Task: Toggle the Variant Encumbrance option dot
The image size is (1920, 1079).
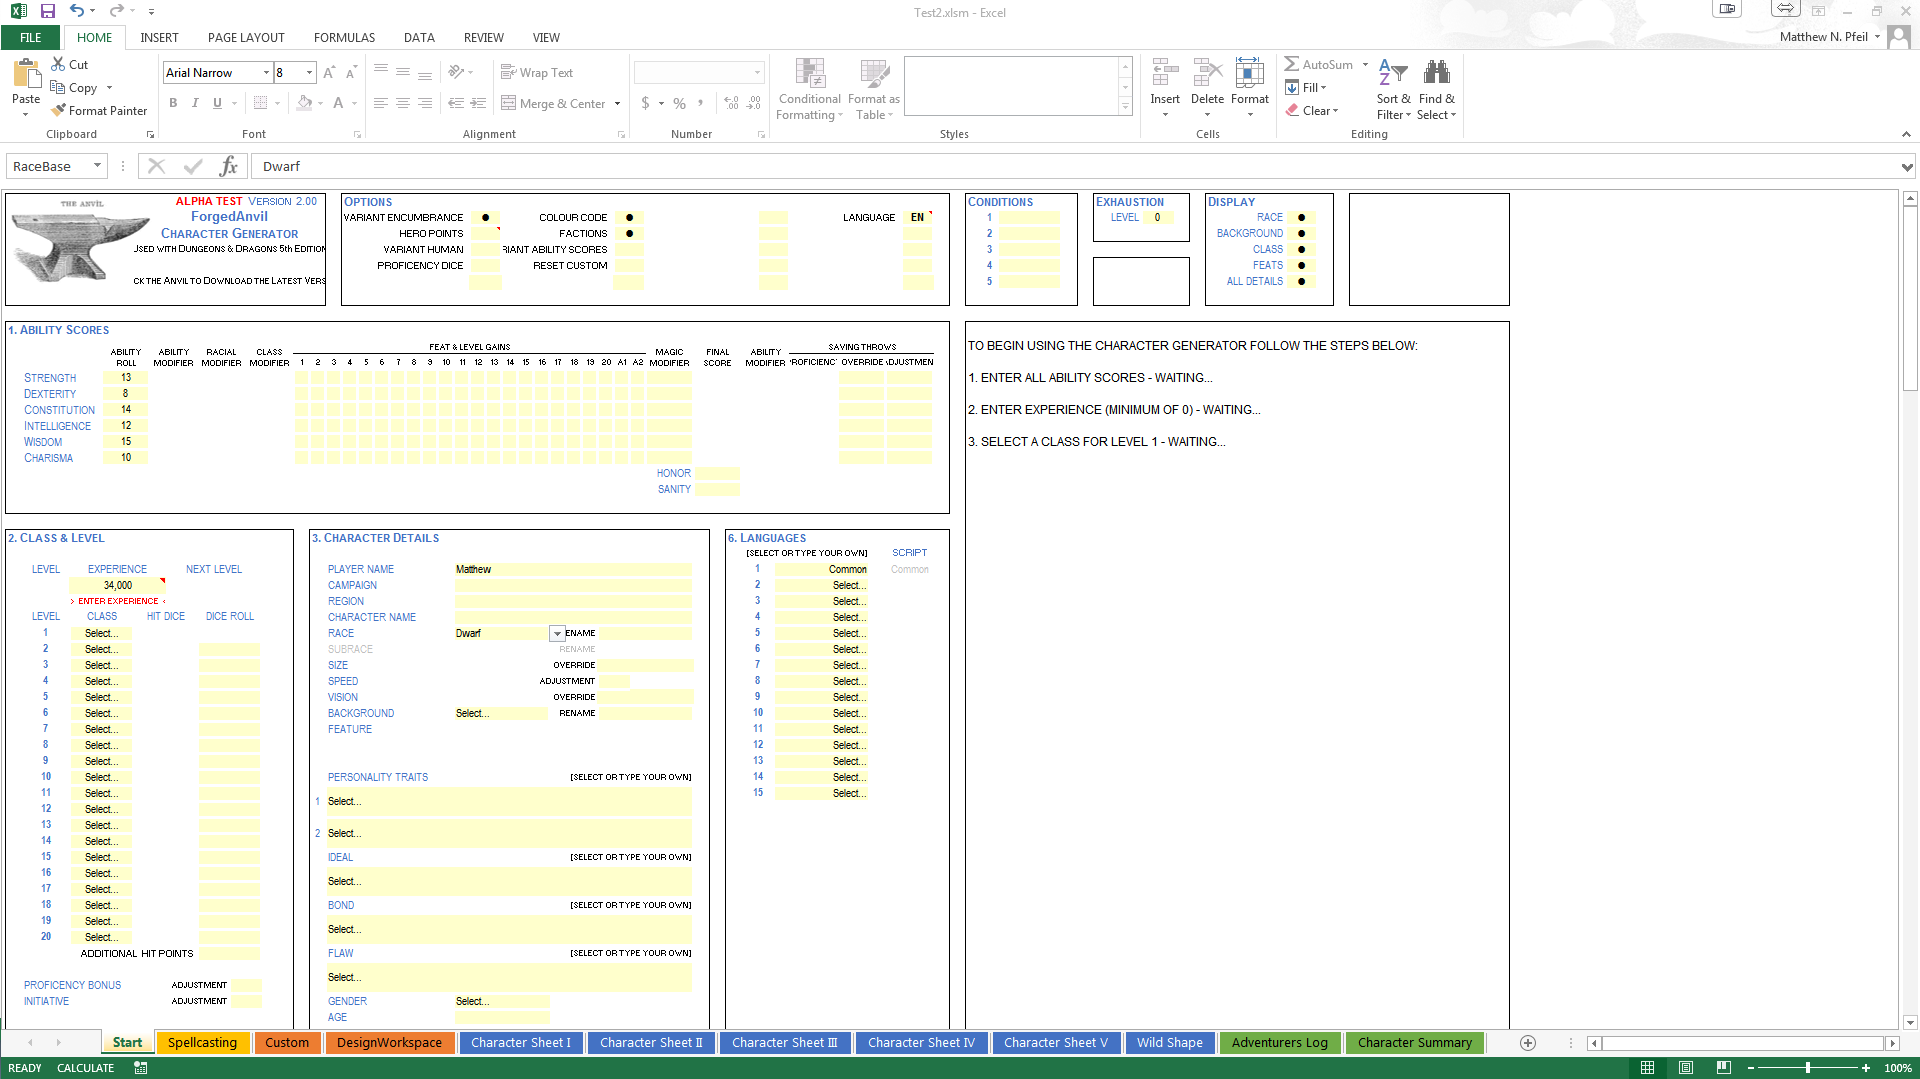Action: point(485,217)
